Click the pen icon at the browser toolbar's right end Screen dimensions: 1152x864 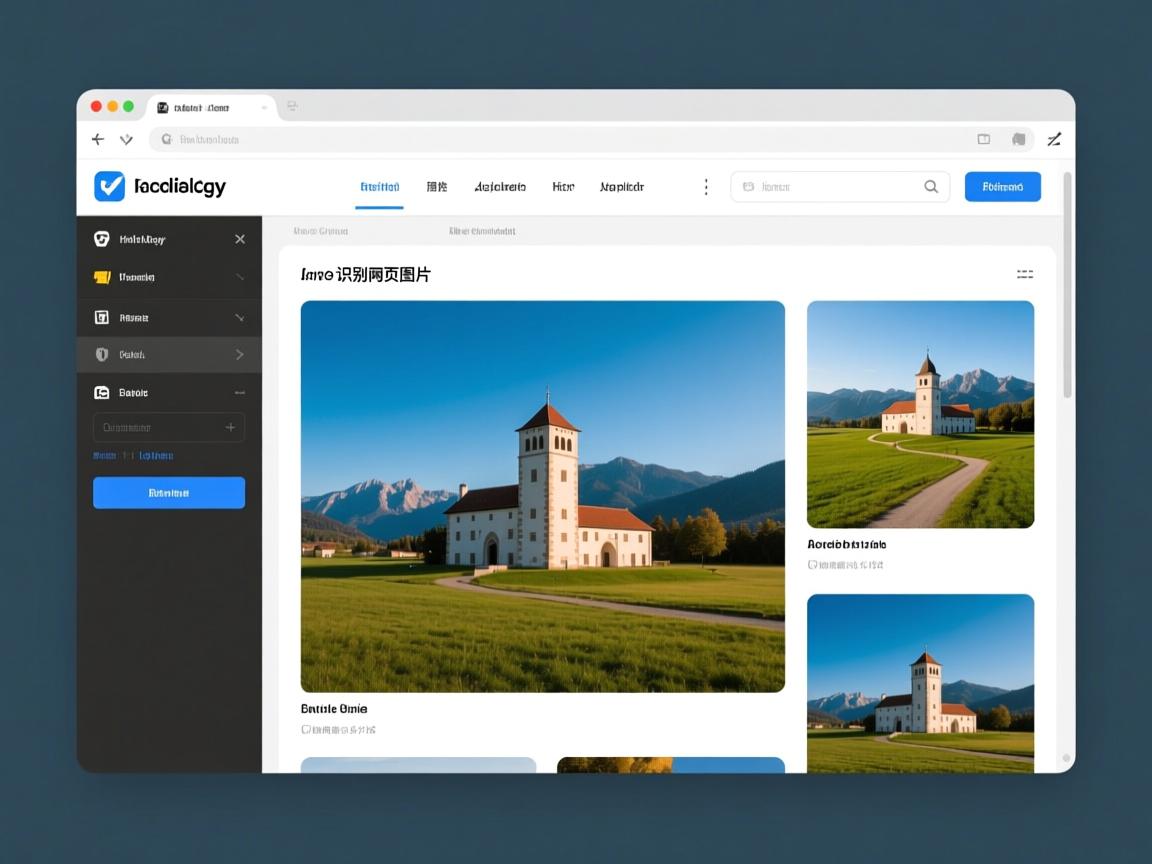click(1054, 140)
